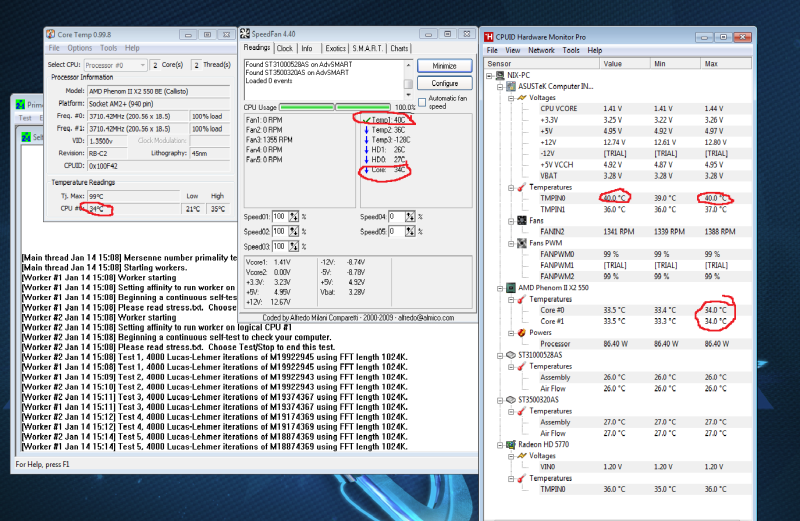Collapse the ST31000528AS drive node
Screen dimensions: 800x521
501,356
